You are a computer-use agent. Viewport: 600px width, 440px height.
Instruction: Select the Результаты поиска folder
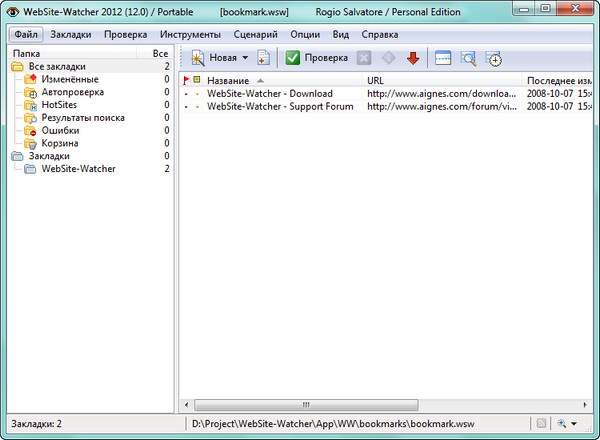(83, 118)
